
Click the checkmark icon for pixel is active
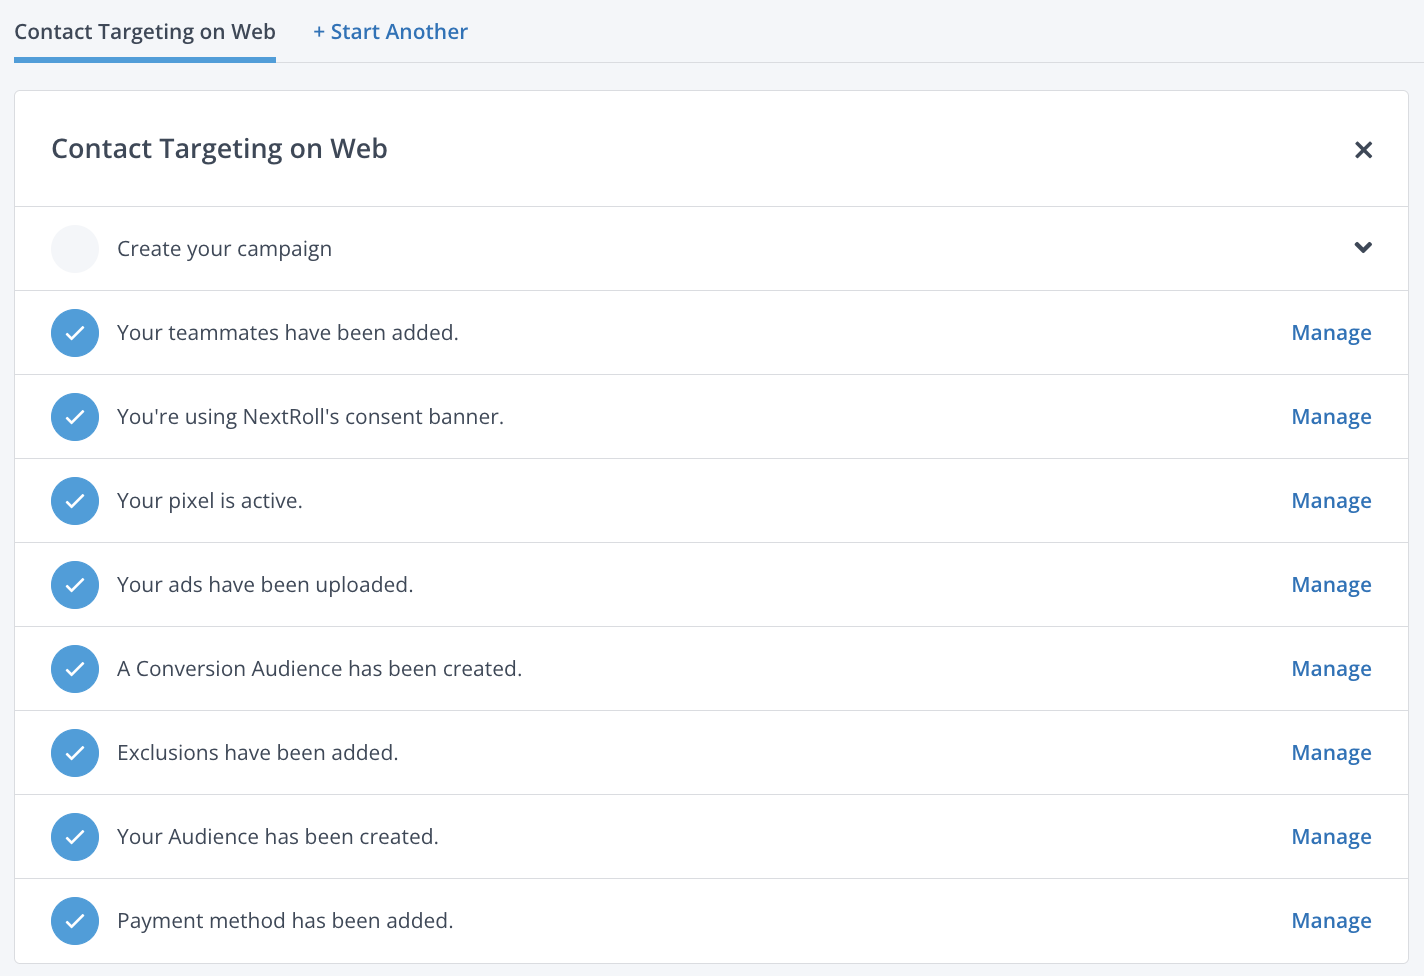click(75, 501)
